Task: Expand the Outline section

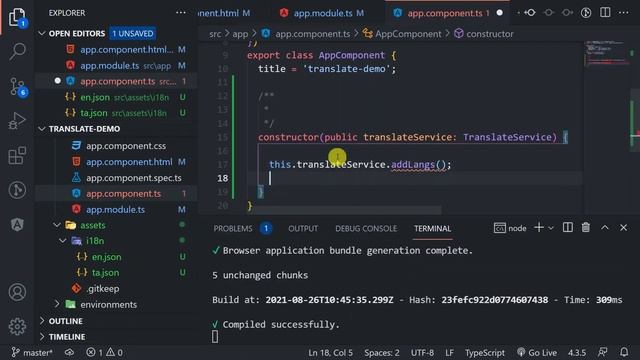Action: 42,321
